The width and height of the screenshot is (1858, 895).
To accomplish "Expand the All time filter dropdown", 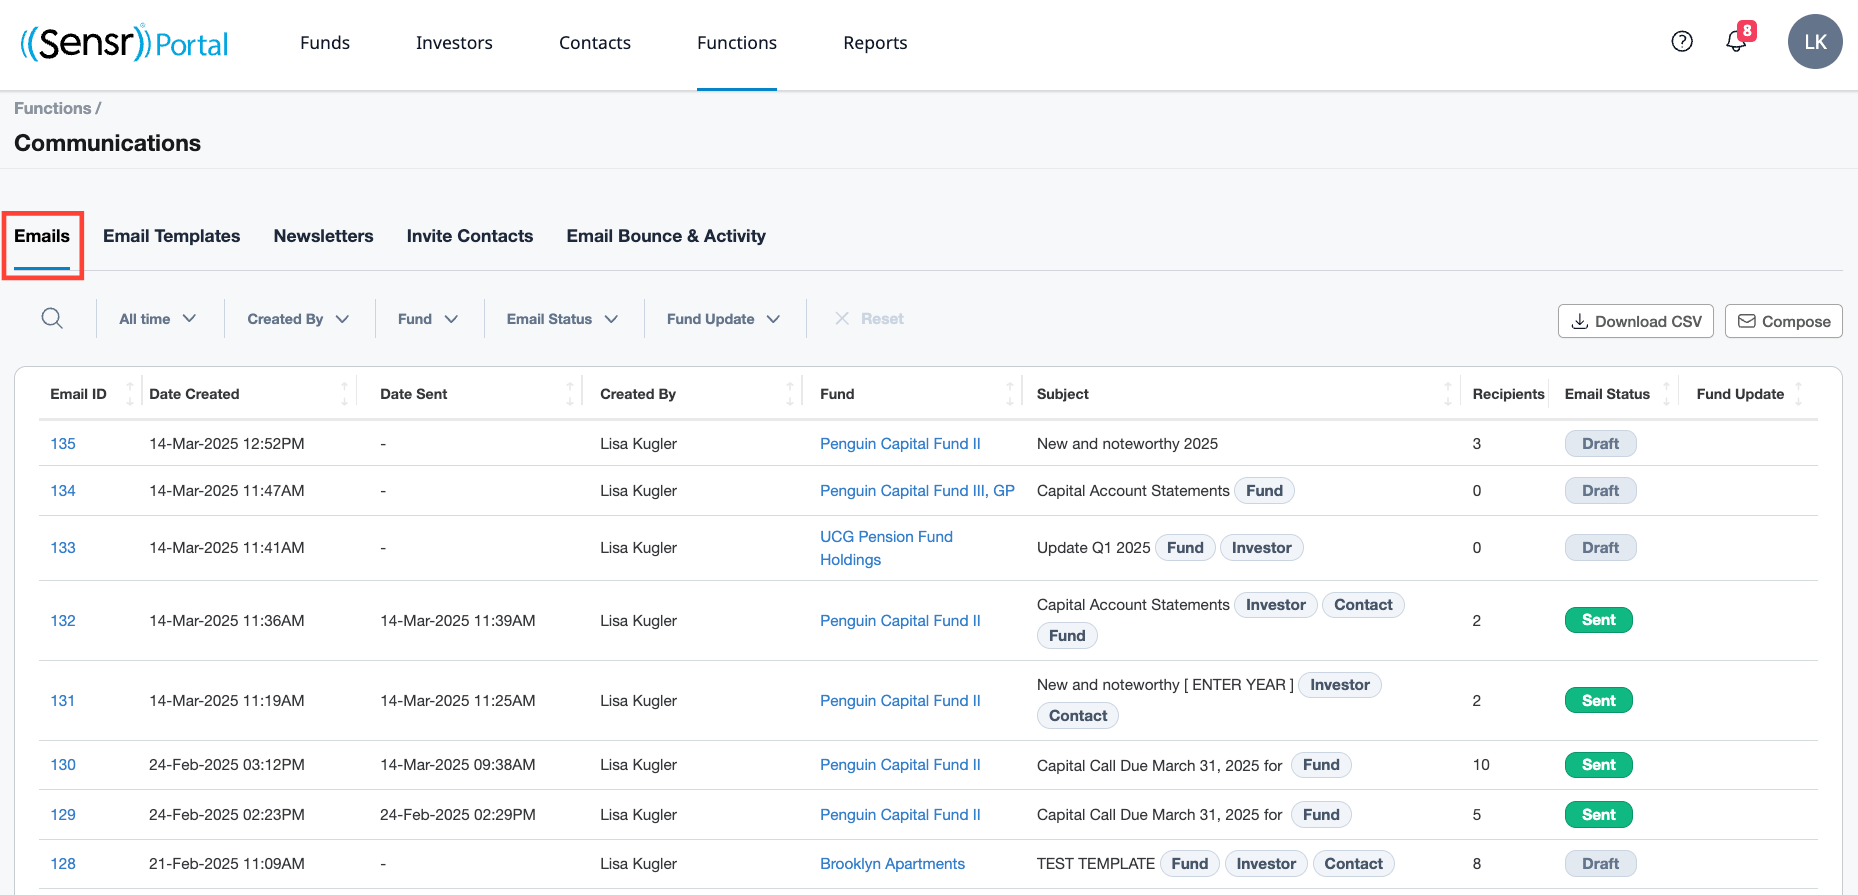I will [157, 319].
